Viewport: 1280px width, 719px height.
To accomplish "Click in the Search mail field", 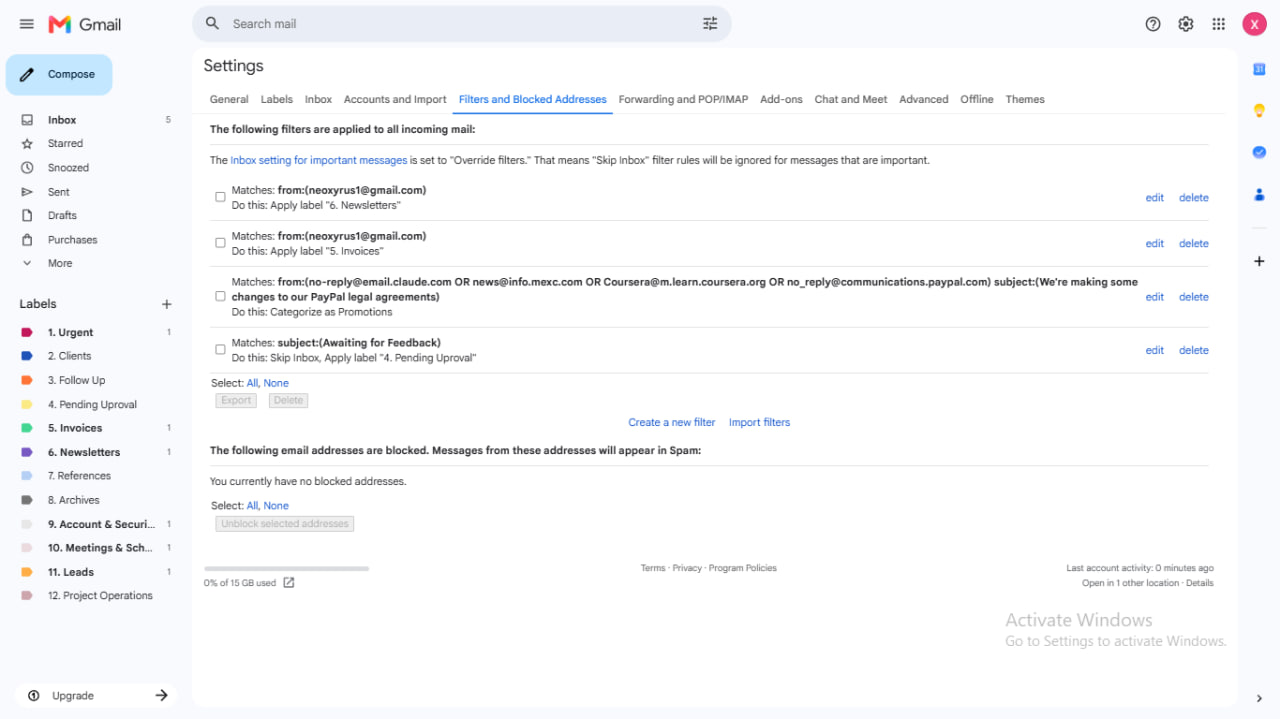I will (460, 24).
